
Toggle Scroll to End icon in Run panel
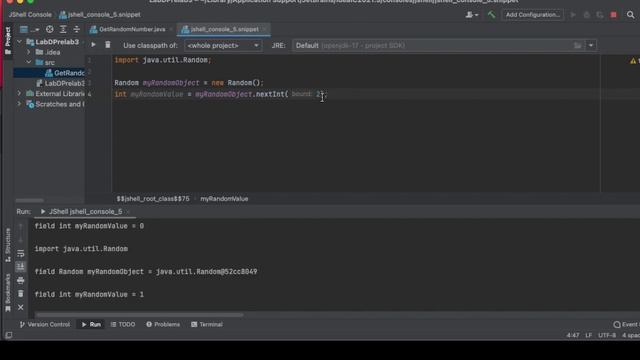click(21, 267)
